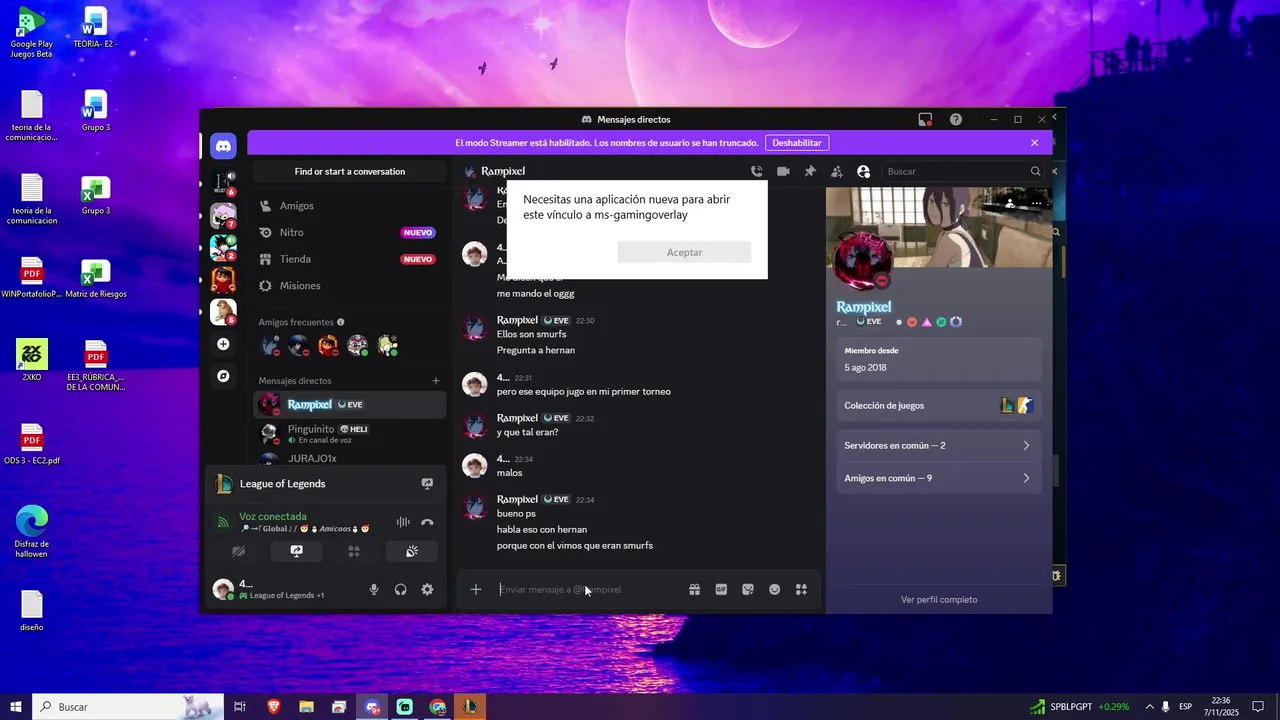Deafen headphones in user panel

click(400, 590)
